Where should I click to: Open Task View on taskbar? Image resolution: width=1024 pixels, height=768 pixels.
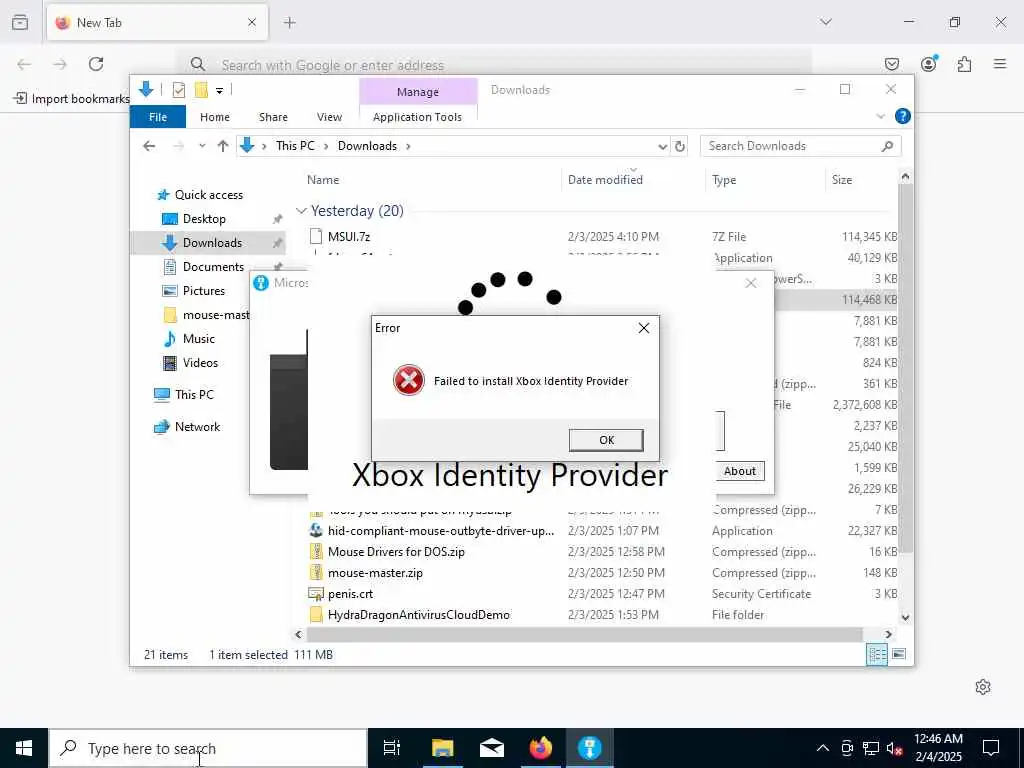click(392, 748)
